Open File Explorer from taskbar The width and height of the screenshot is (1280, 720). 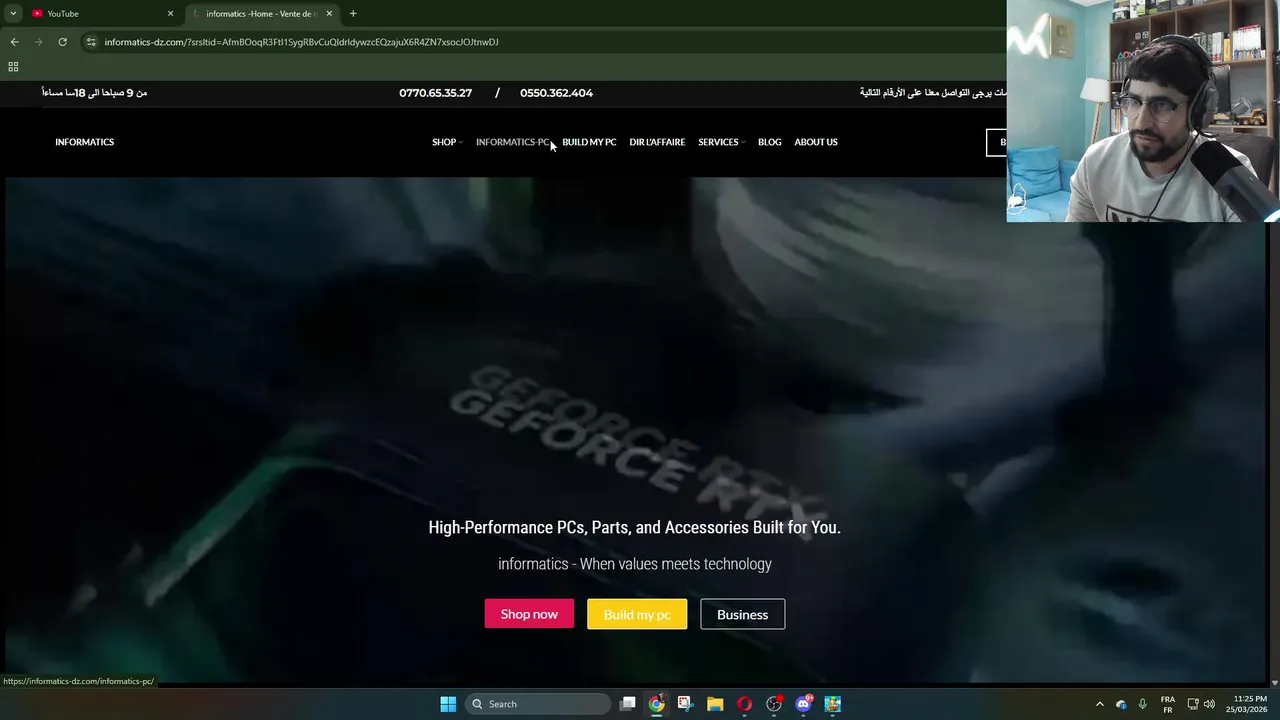pyautogui.click(x=715, y=704)
